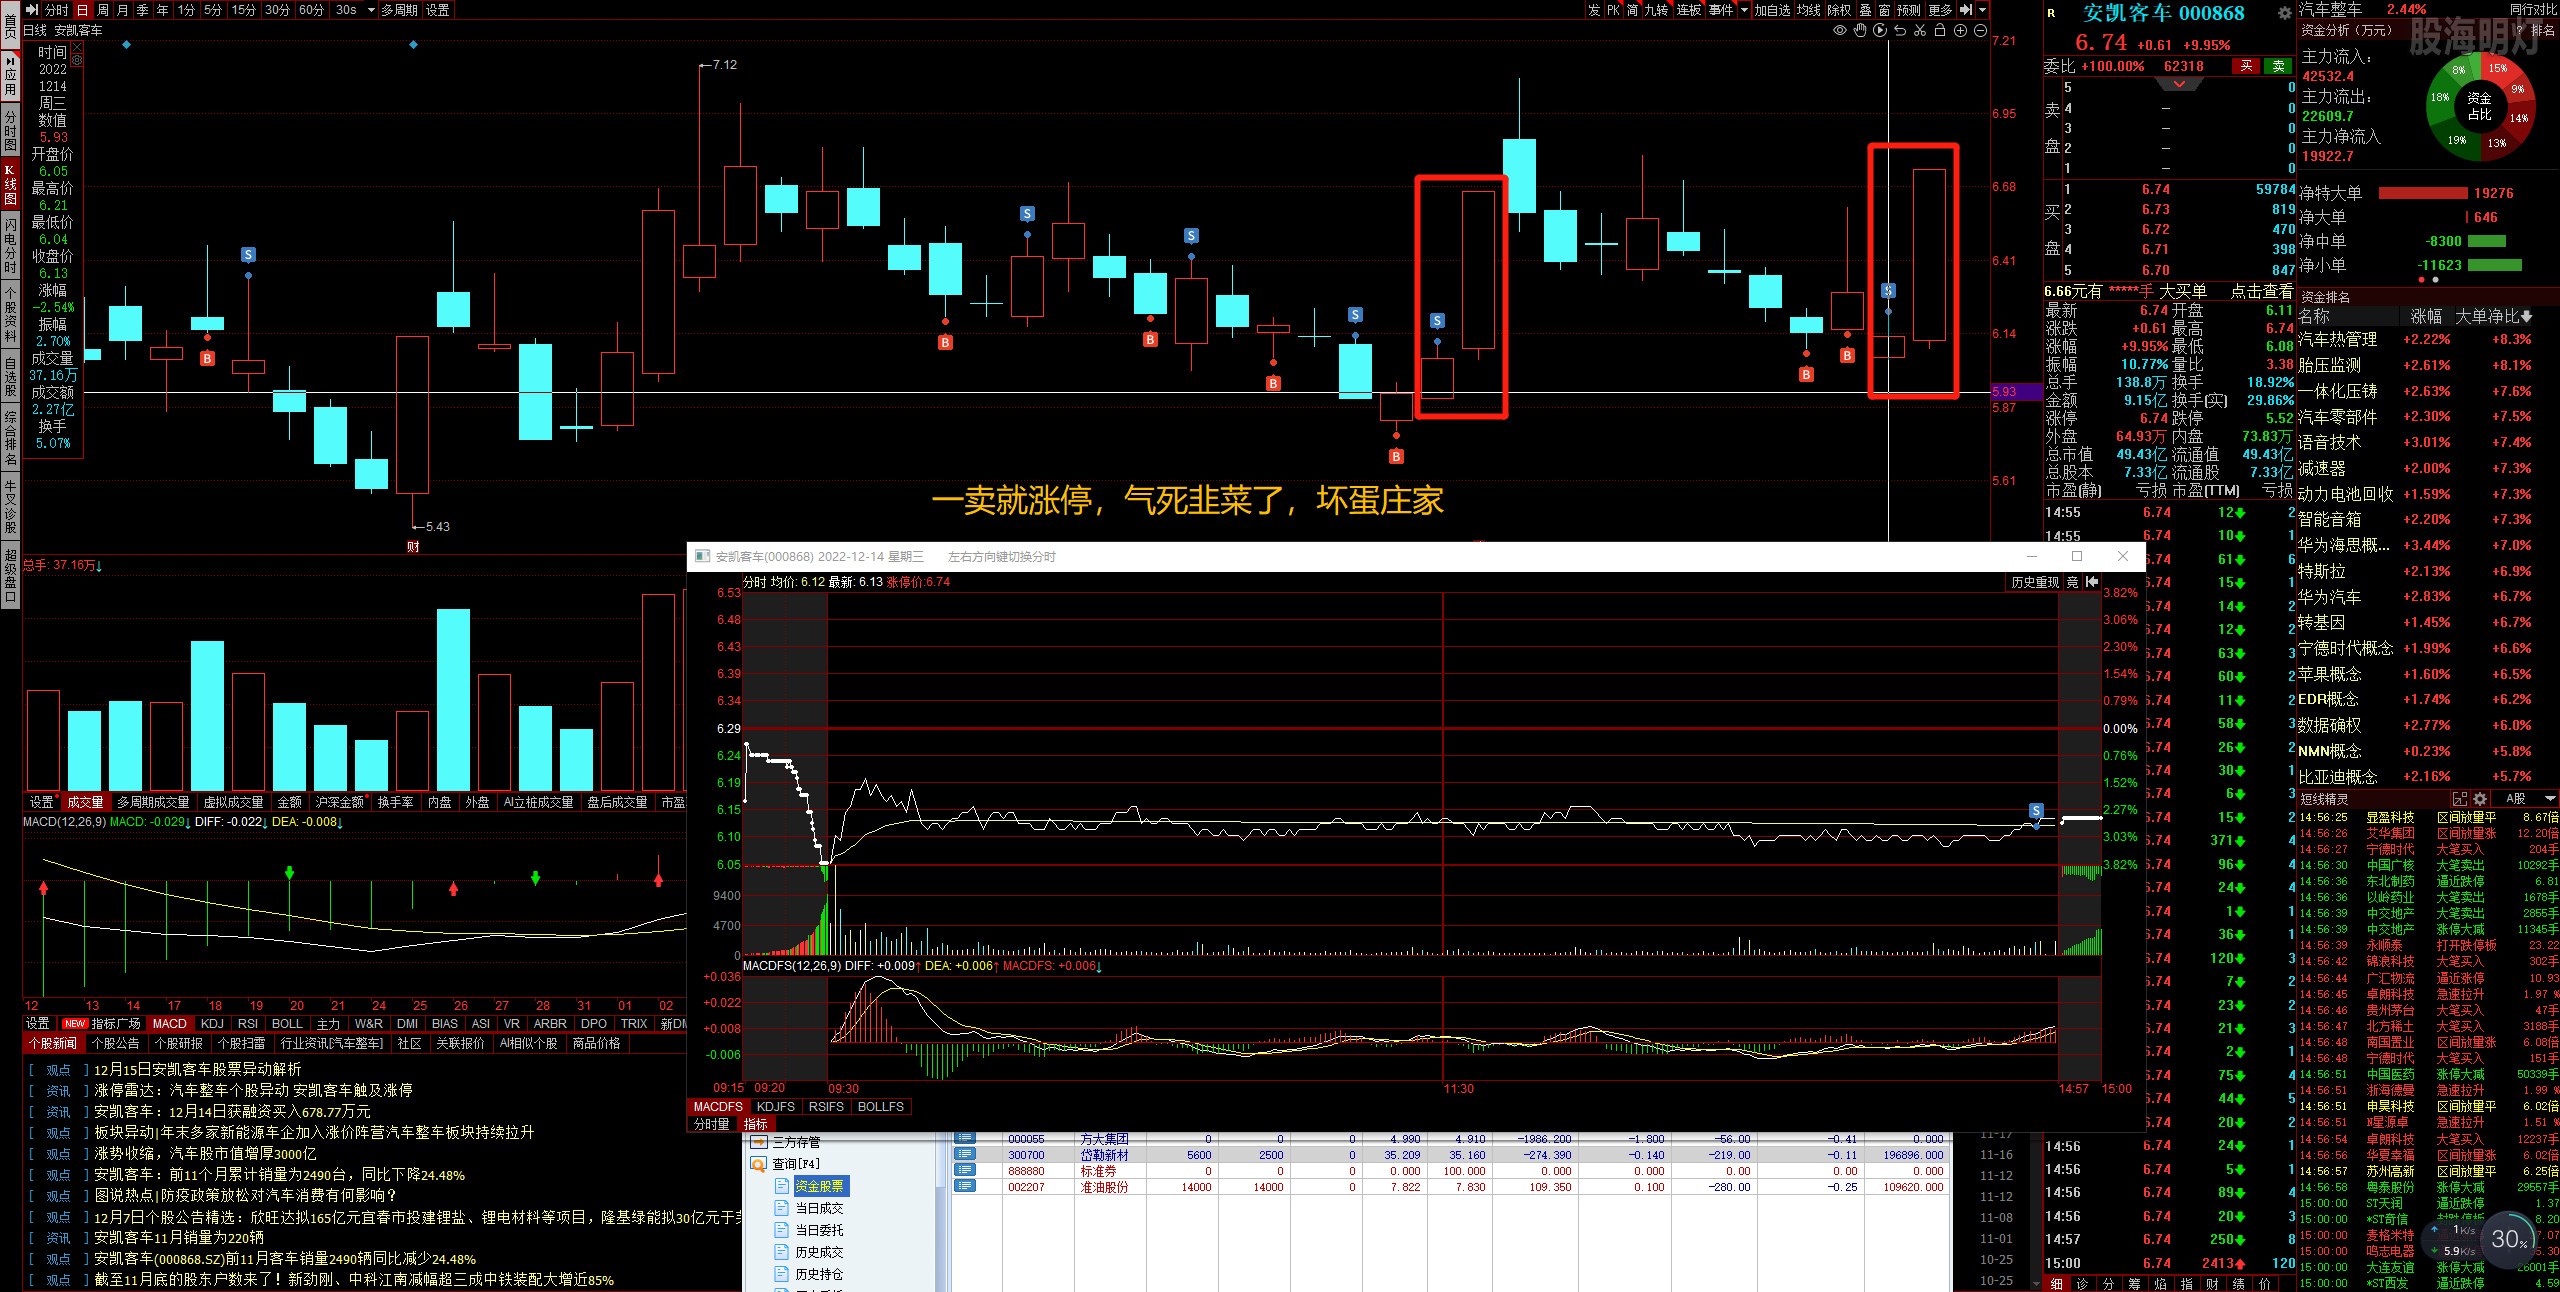This screenshot has height=1292, width=2560.
Task: Select the scissors cut icon above chart
Action: click(1919, 30)
